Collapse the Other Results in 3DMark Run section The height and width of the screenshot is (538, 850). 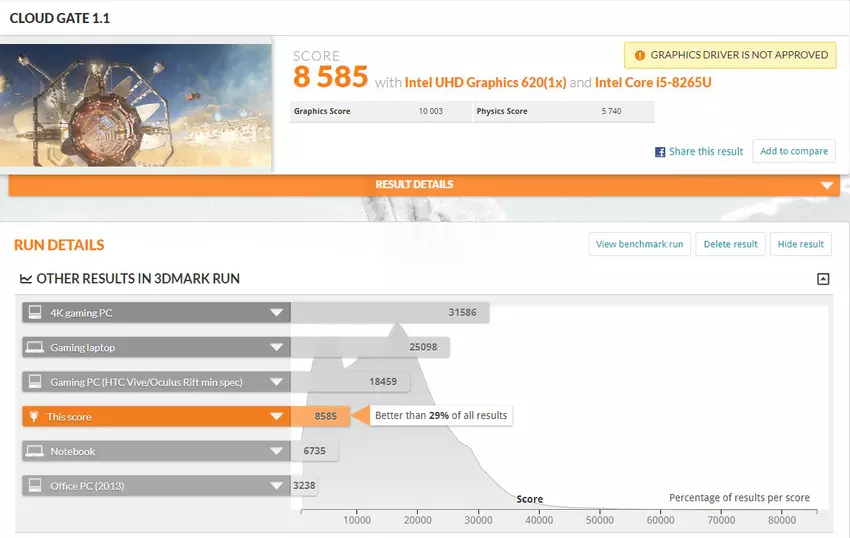[x=823, y=279]
